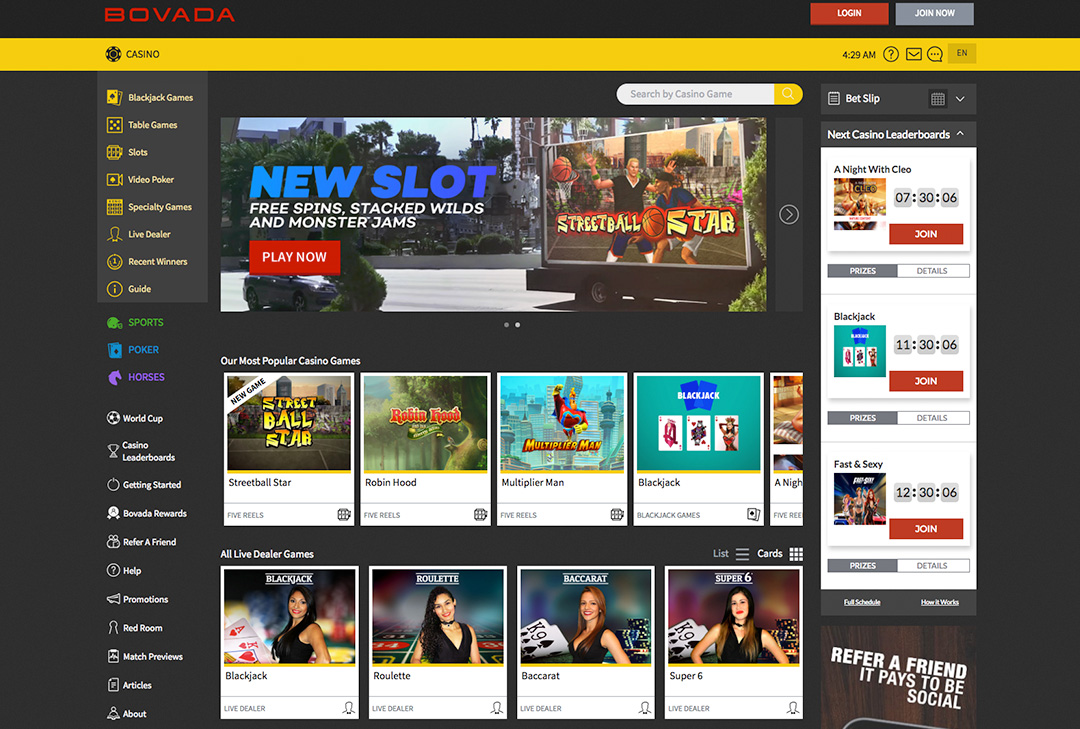The image size is (1080, 729).
Task: Go to the HORSES section
Action: [x=136, y=378]
